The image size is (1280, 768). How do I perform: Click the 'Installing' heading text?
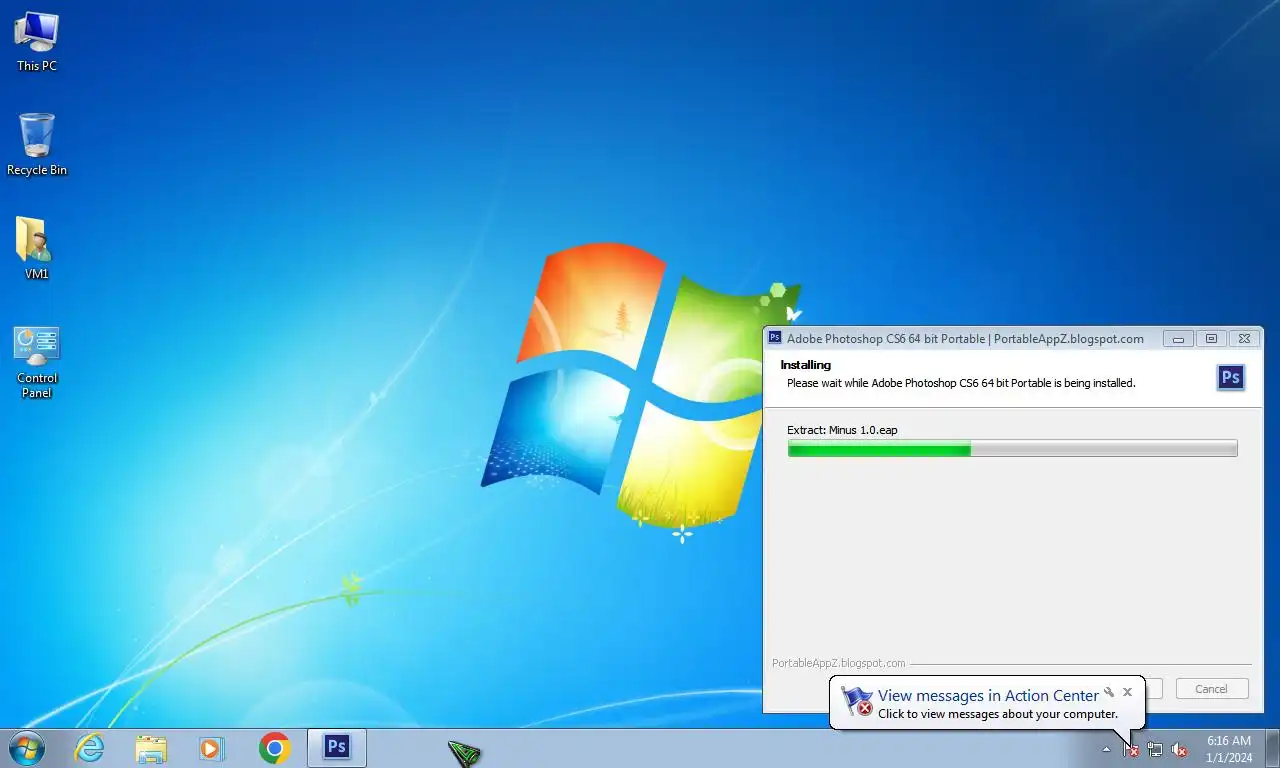(x=806, y=365)
